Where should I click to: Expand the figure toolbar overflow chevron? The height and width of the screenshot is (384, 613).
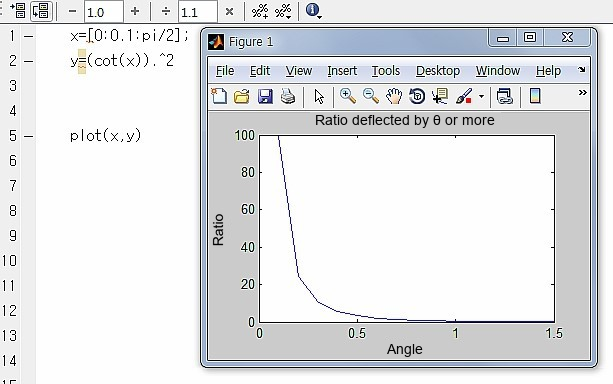583,93
